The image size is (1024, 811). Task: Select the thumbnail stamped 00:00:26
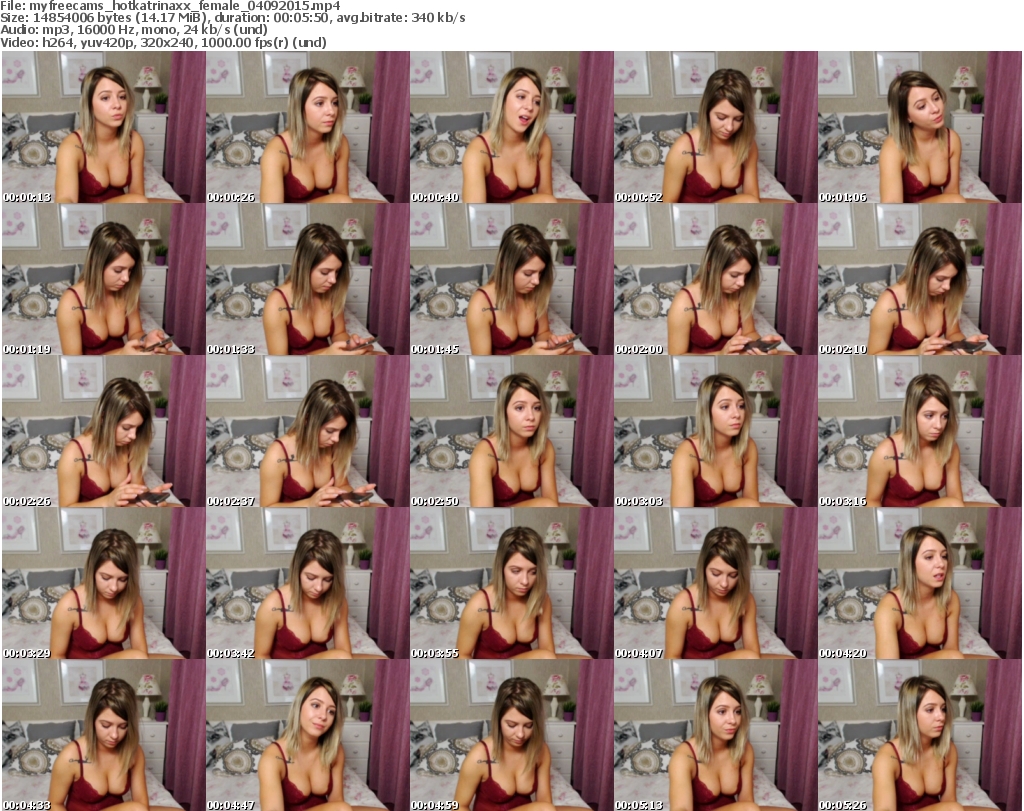click(308, 127)
